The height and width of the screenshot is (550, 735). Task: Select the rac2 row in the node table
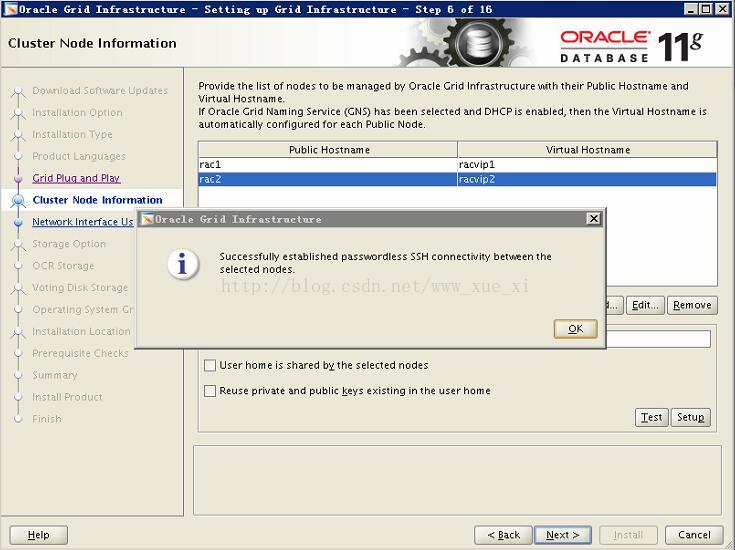(x=457, y=179)
